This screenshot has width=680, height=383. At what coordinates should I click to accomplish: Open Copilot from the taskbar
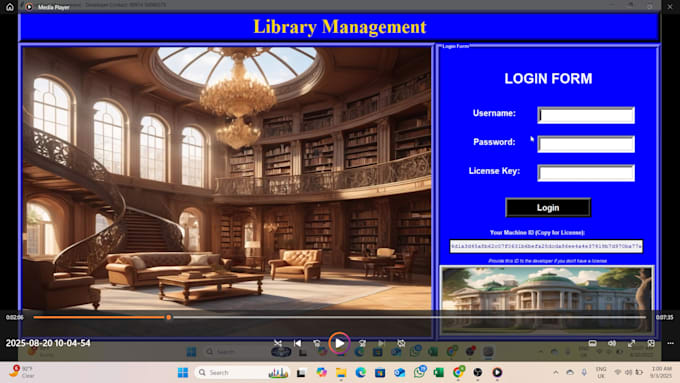click(x=321, y=373)
